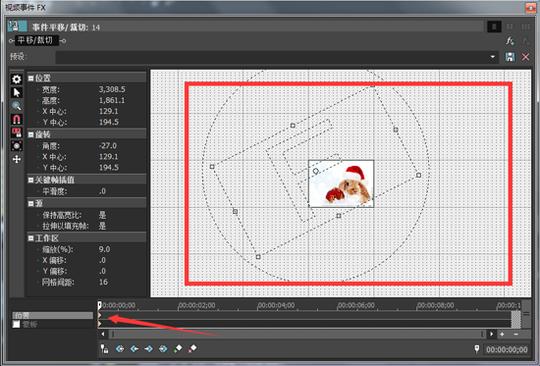Click the crop rectangle's leftmost corner handle
The width and height of the screenshot is (540, 366).
pos(212,167)
